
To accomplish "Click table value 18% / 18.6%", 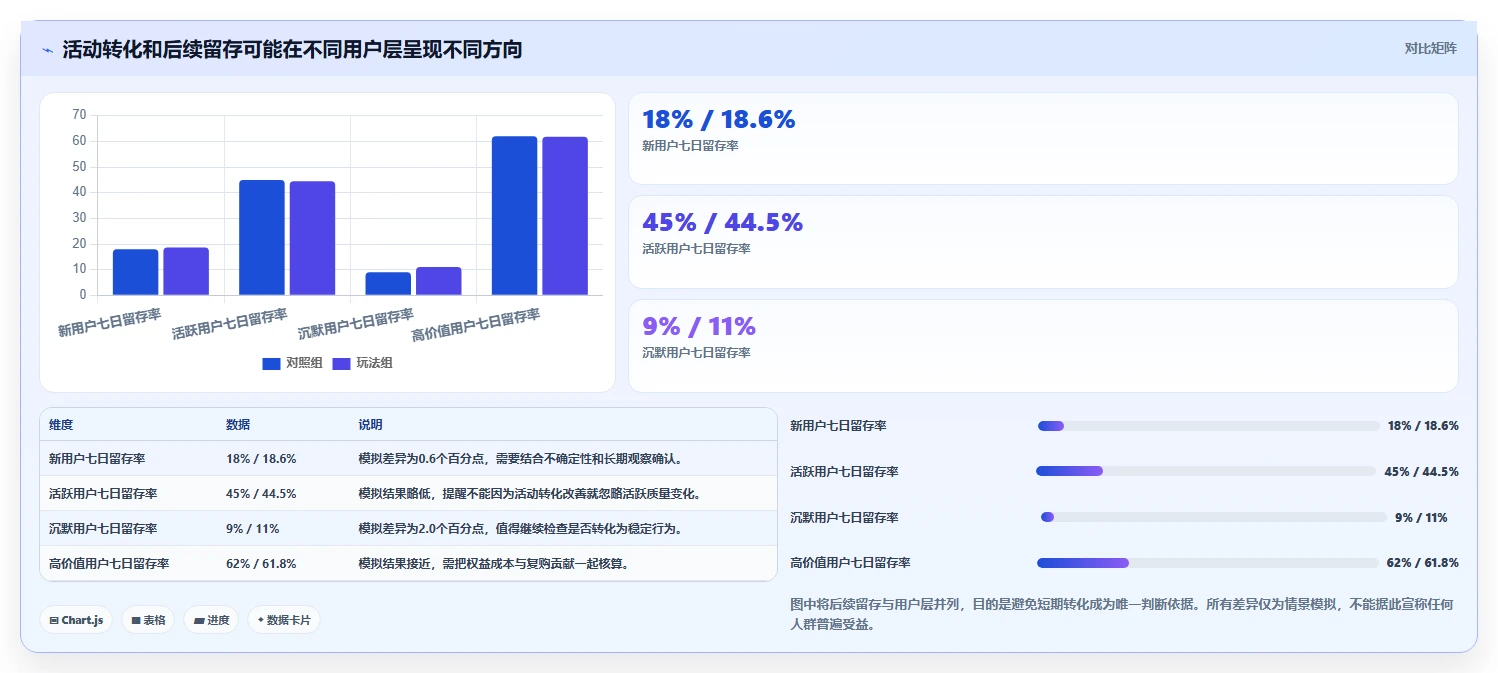I will coord(261,459).
